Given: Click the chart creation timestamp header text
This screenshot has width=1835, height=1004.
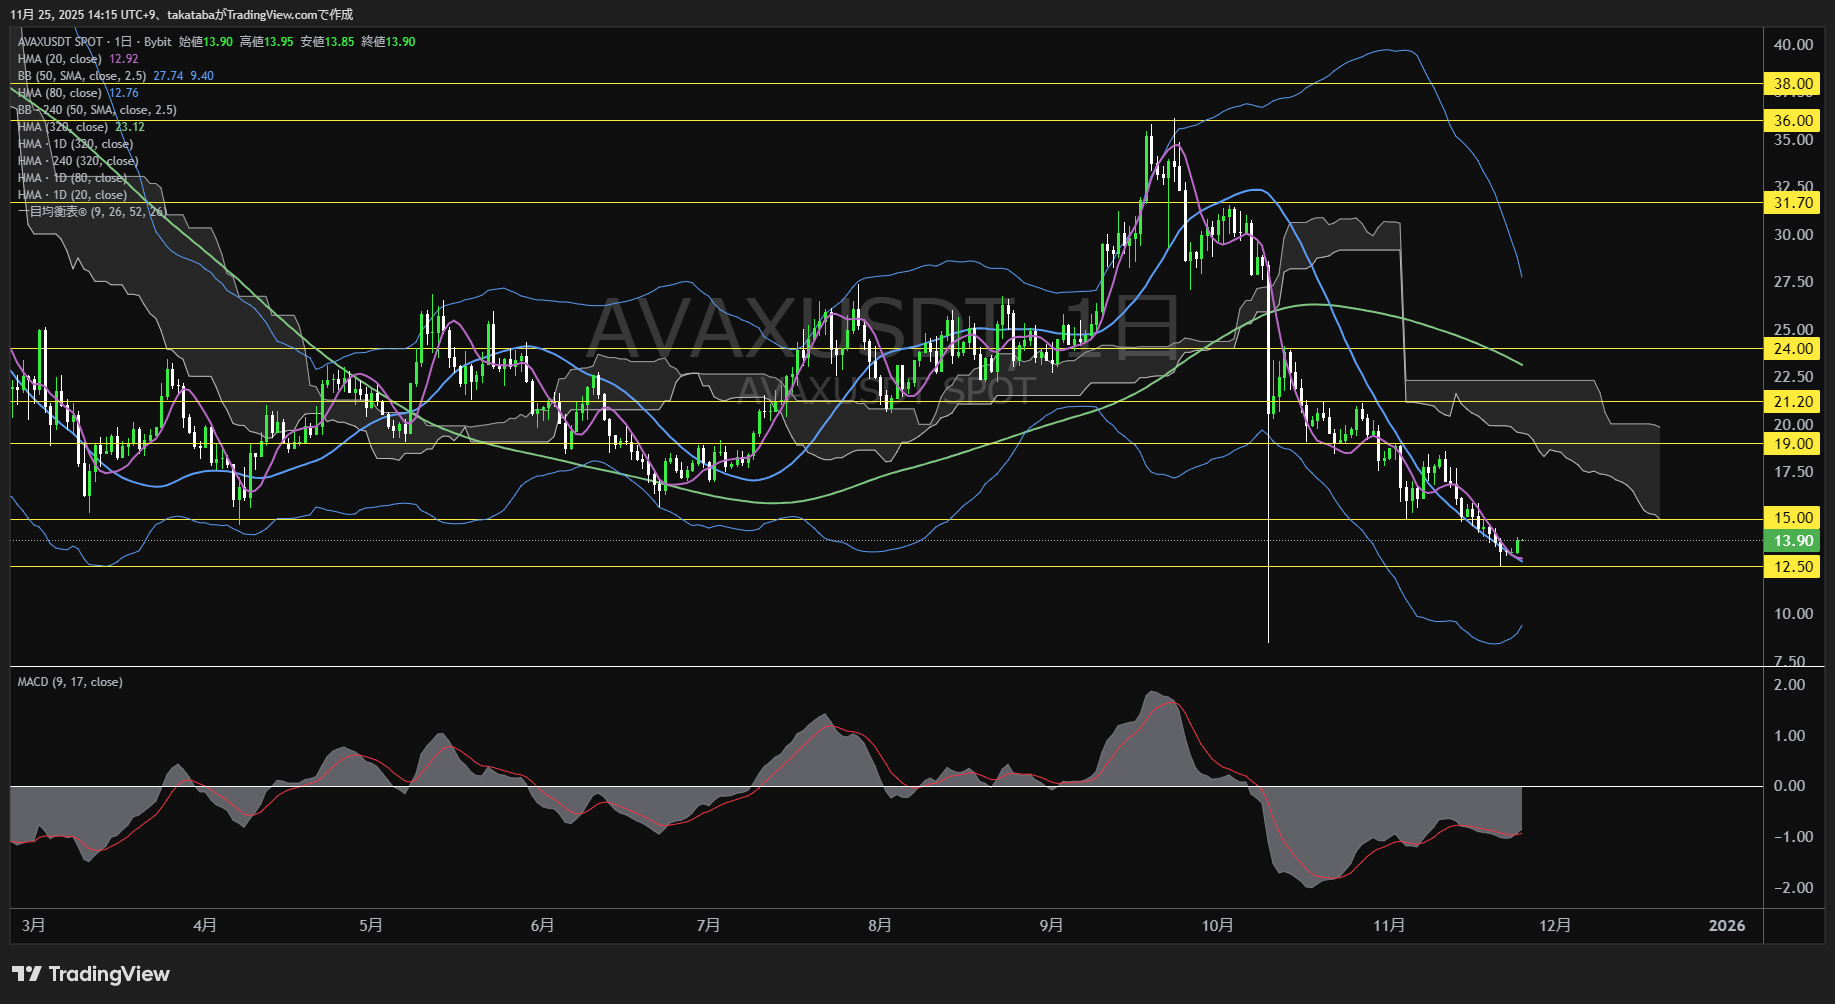Looking at the screenshot, I should tap(181, 14).
